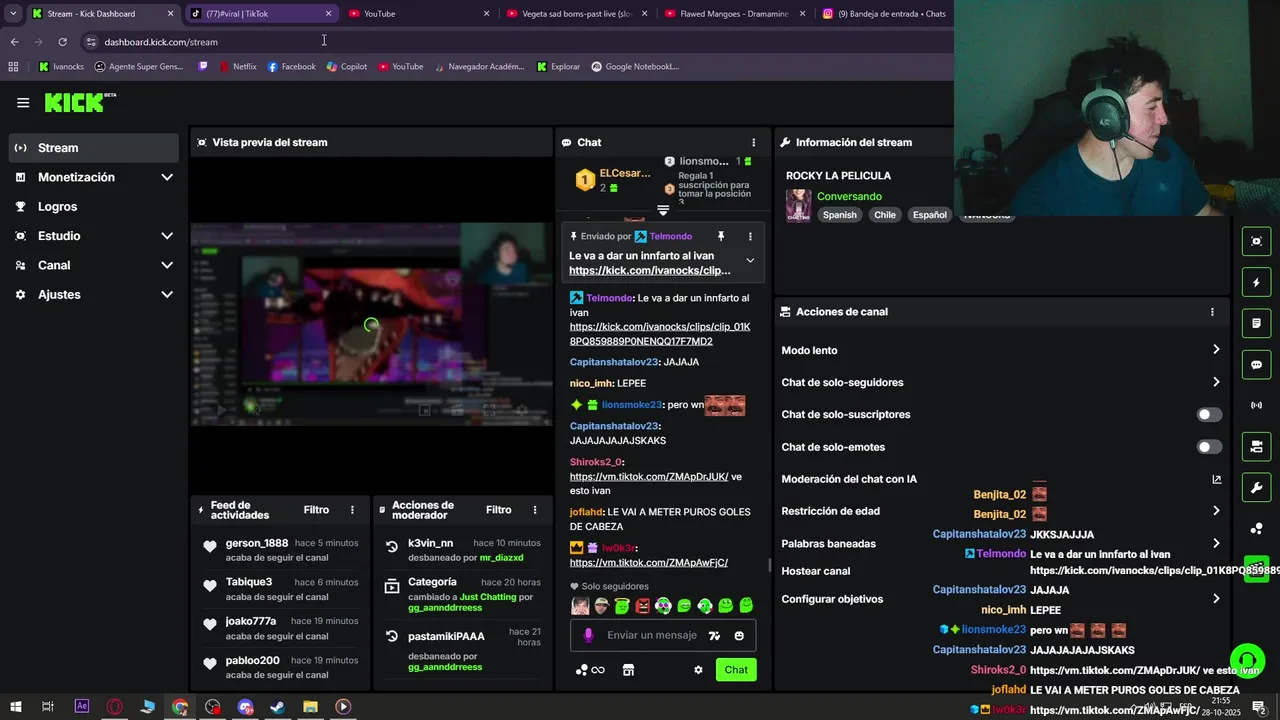Open Acciones de canal three-dot menu
This screenshot has height=720, width=1280.
(x=1212, y=312)
